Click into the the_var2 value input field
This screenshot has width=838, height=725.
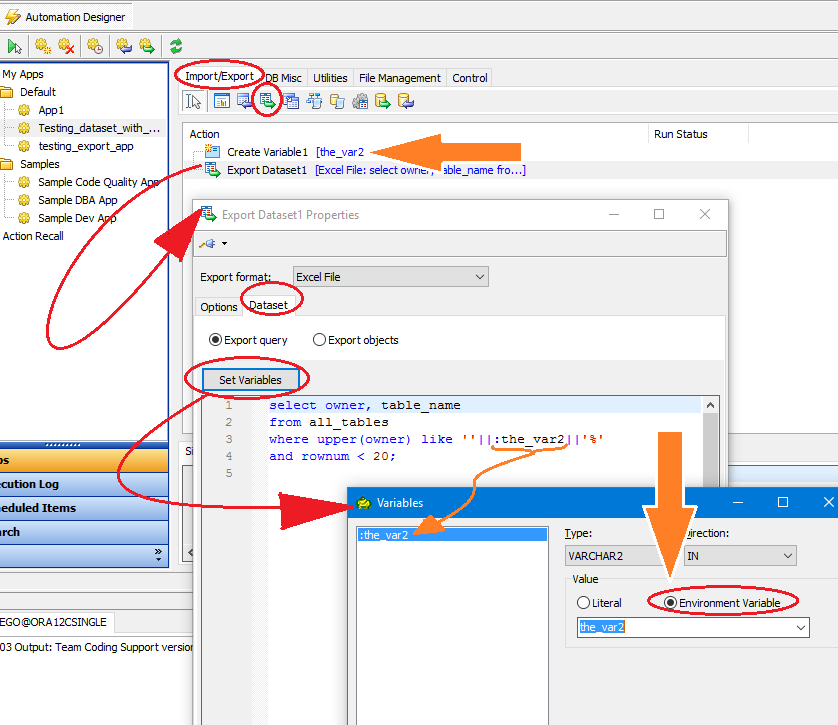[x=685, y=627]
